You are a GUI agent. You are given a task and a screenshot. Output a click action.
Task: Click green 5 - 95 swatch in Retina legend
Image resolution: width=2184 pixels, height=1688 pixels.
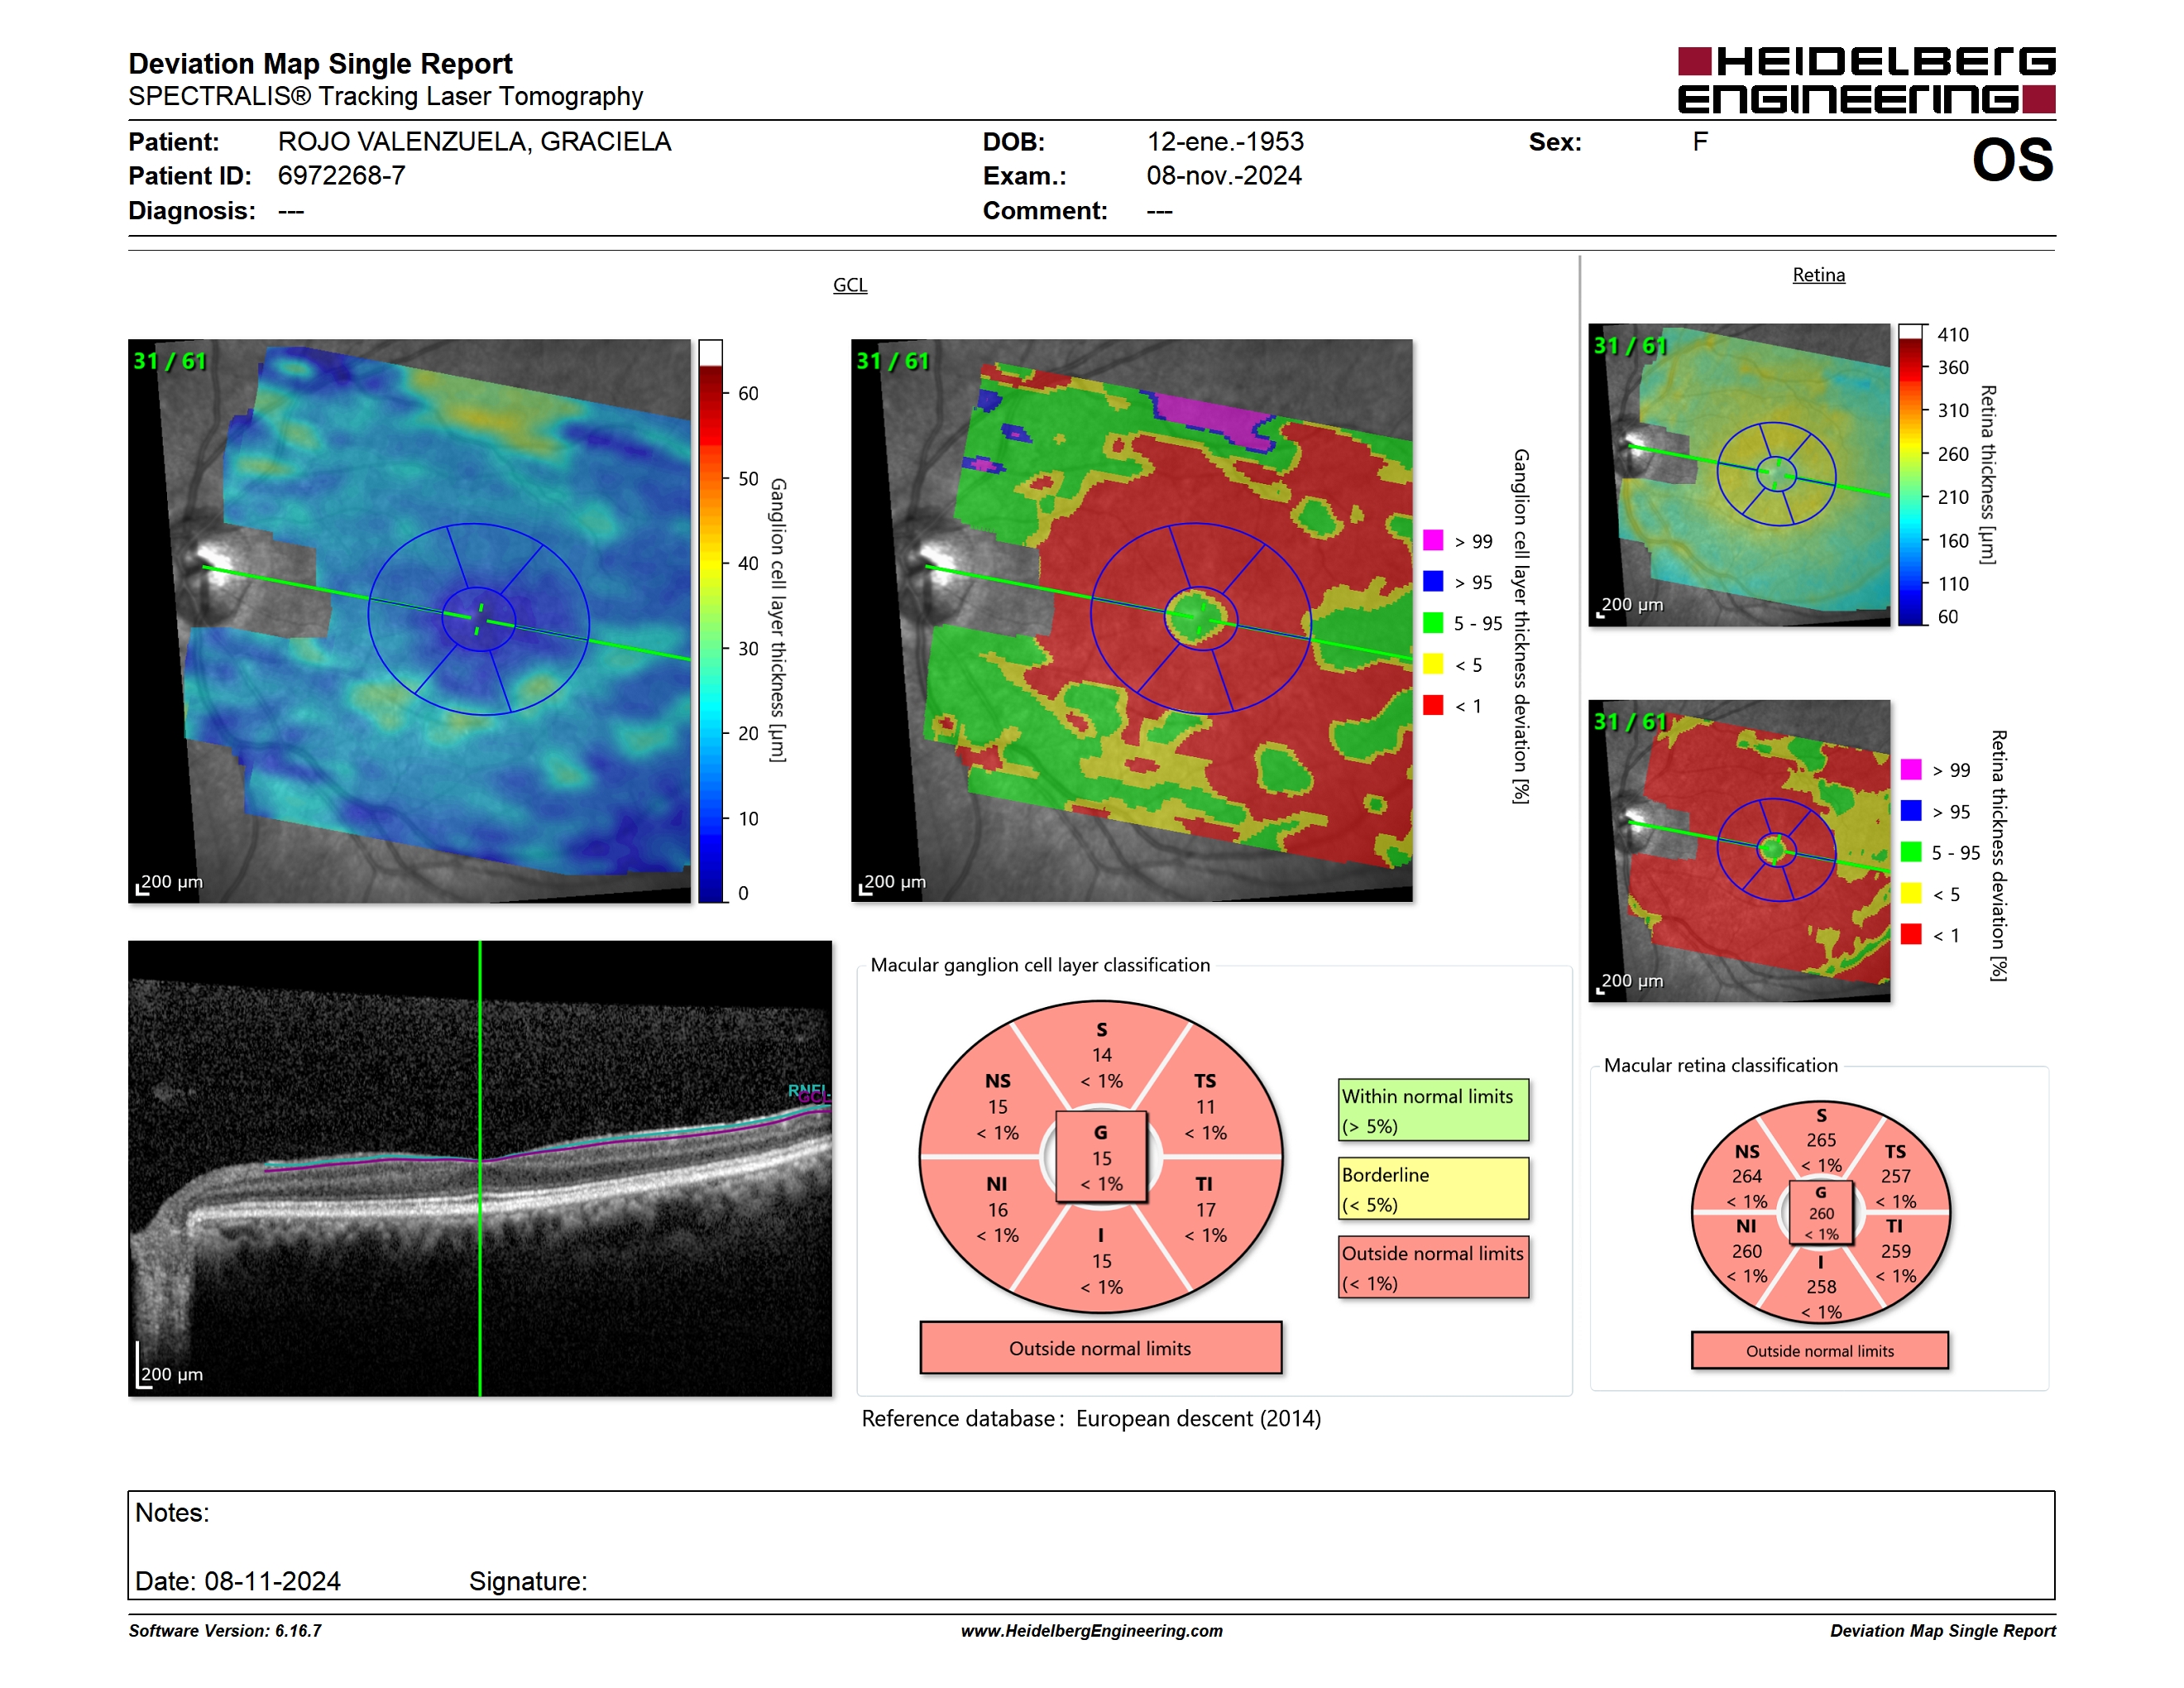(1911, 852)
